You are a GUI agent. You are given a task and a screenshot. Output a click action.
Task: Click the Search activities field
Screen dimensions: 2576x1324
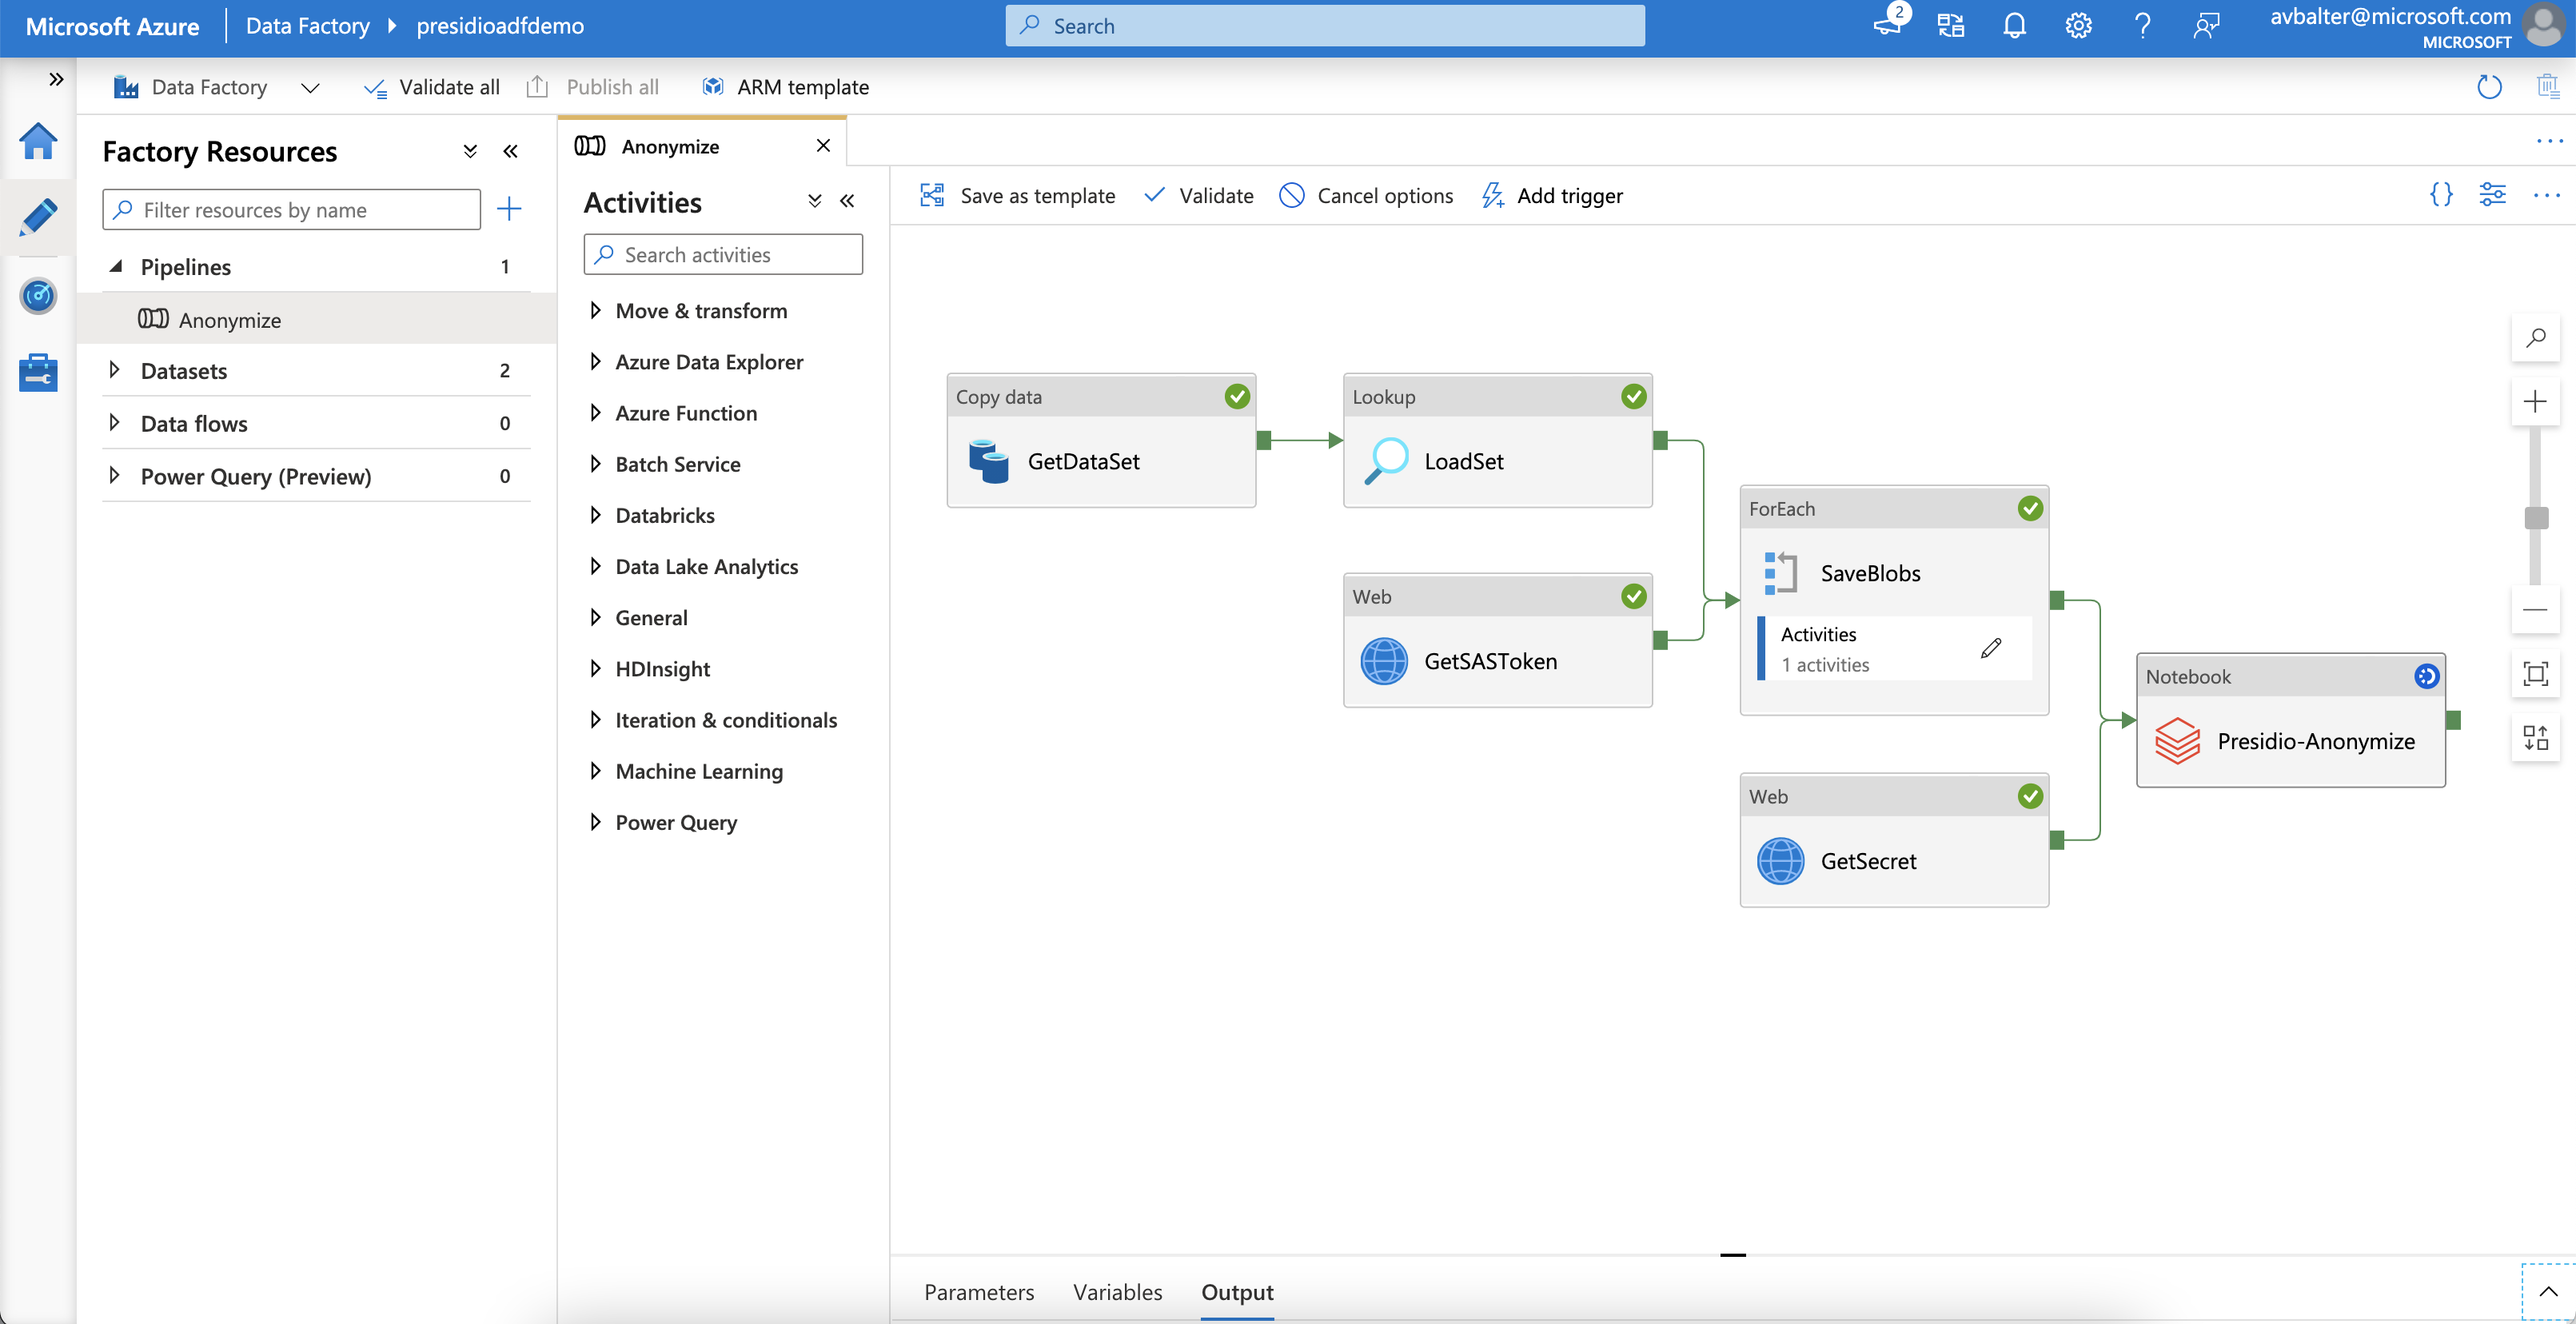pos(723,255)
